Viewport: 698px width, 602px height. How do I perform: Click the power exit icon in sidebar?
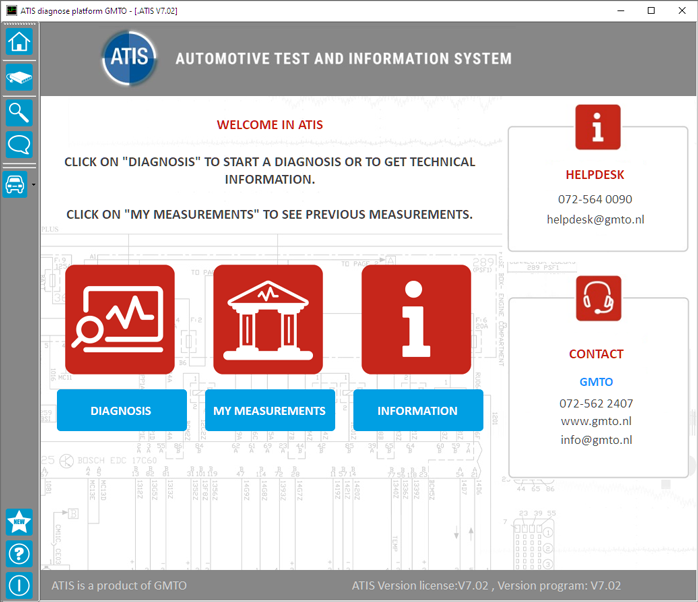[19, 586]
